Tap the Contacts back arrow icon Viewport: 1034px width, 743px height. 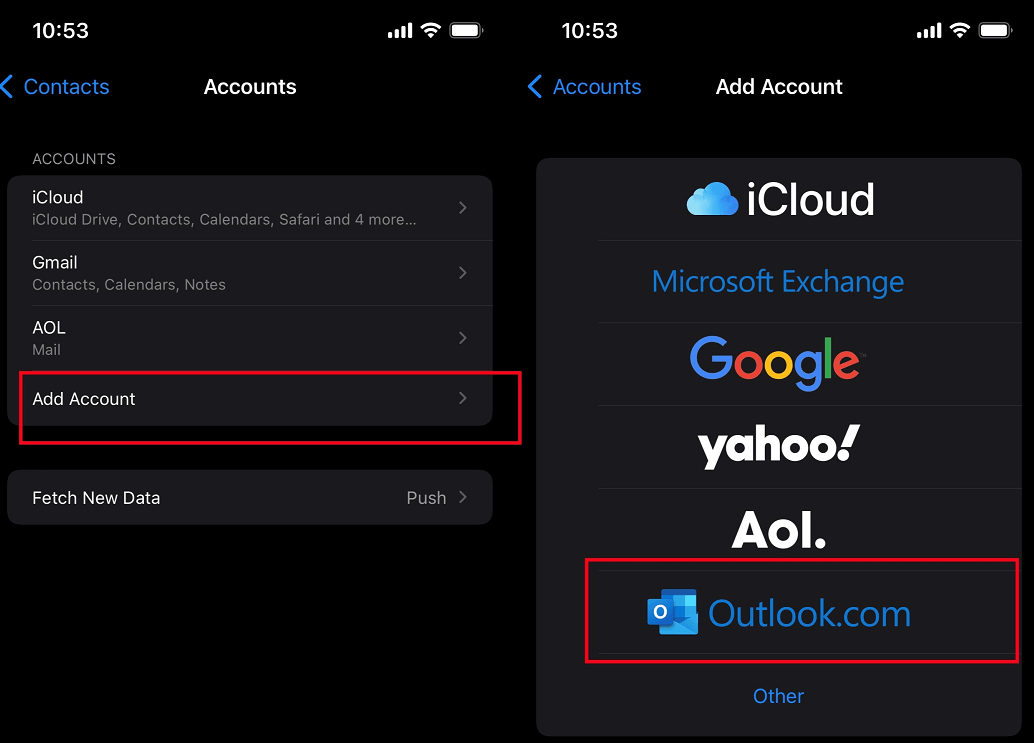click(x=8, y=87)
